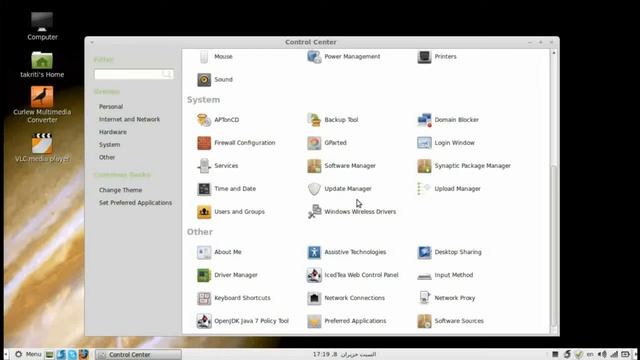Select the takriti's Home folder icon
The image size is (640, 360).
point(42,64)
